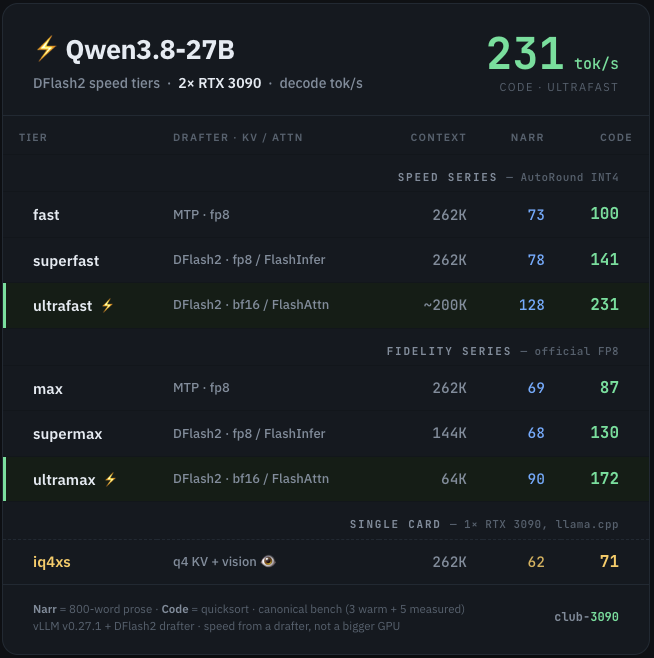Click the tok/s unit label beside 231
Image resolution: width=654 pixels, height=658 pixels.
coord(596,64)
